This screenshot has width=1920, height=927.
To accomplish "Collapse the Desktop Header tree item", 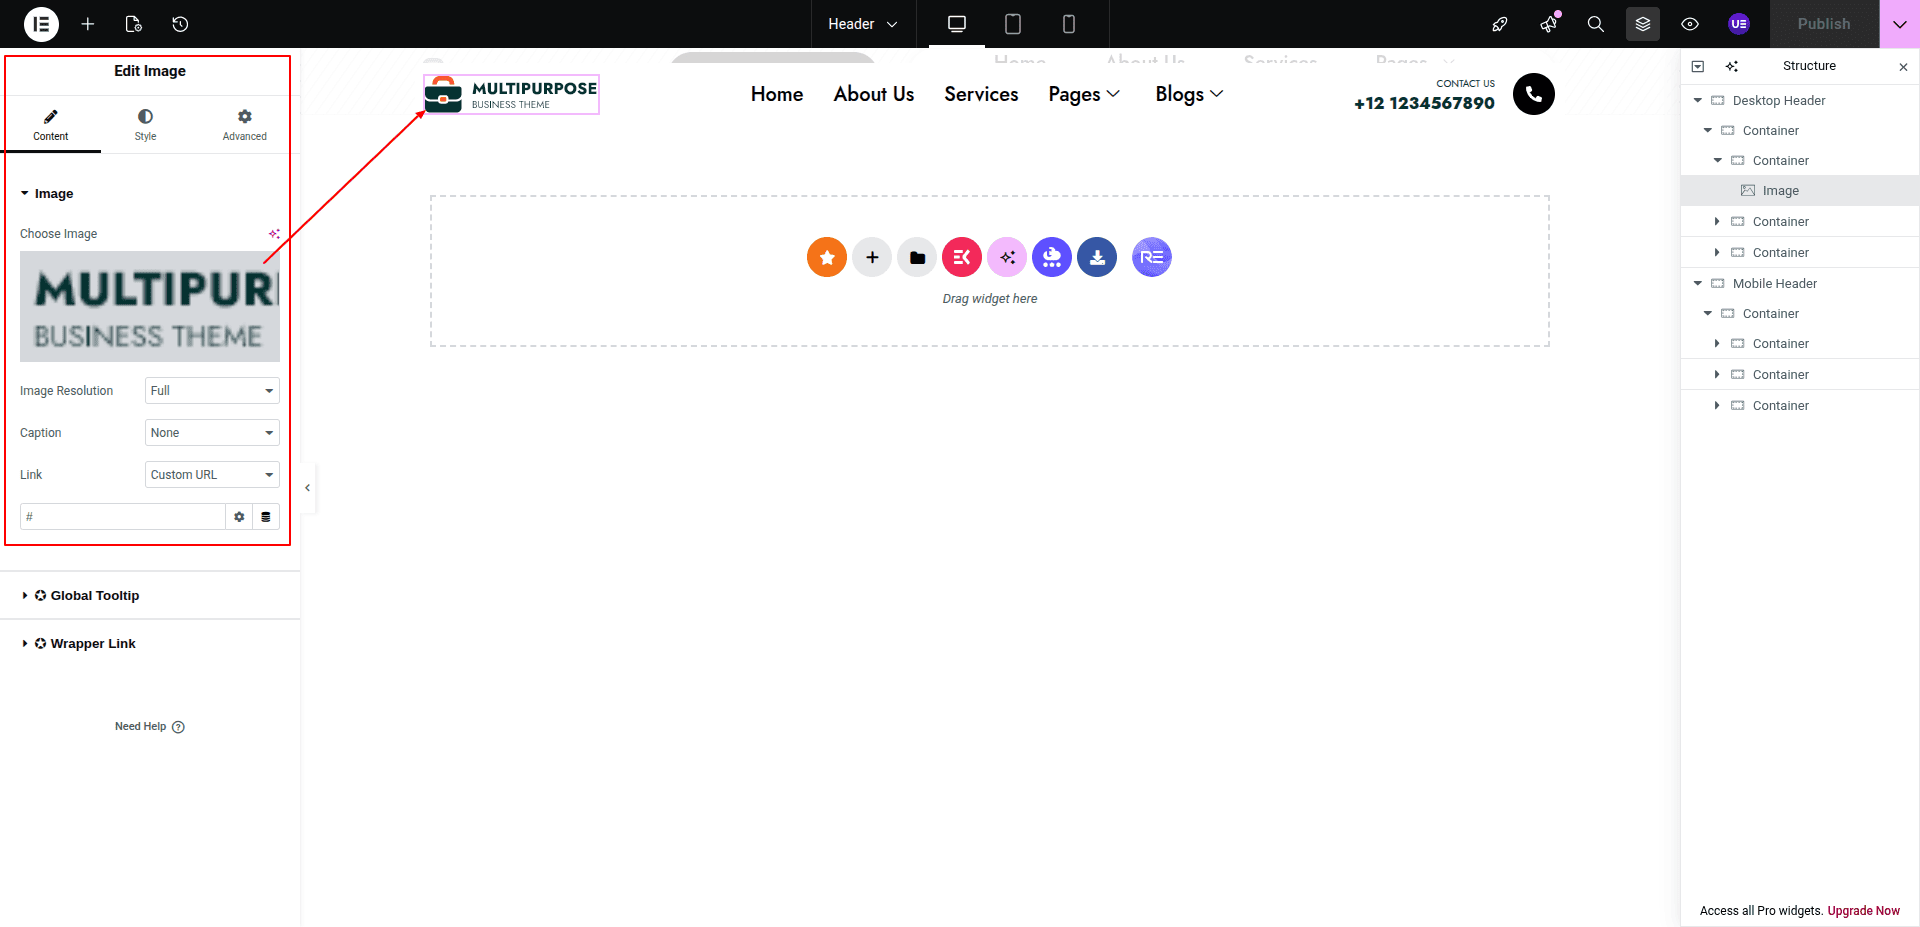I will (x=1698, y=101).
